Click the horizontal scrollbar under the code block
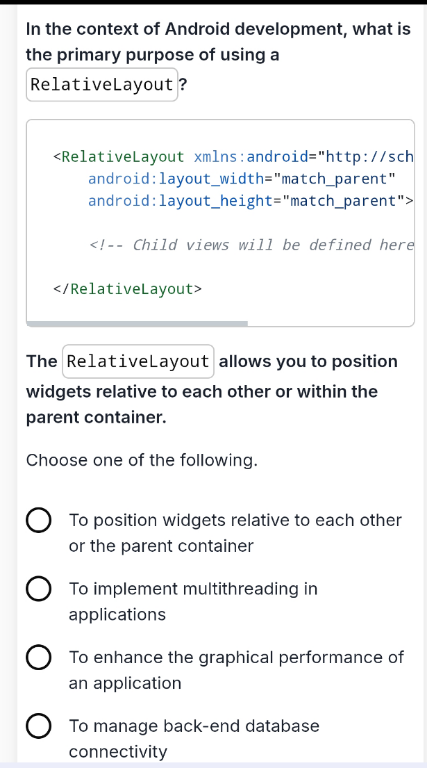The image size is (427, 768). [x=137, y=323]
